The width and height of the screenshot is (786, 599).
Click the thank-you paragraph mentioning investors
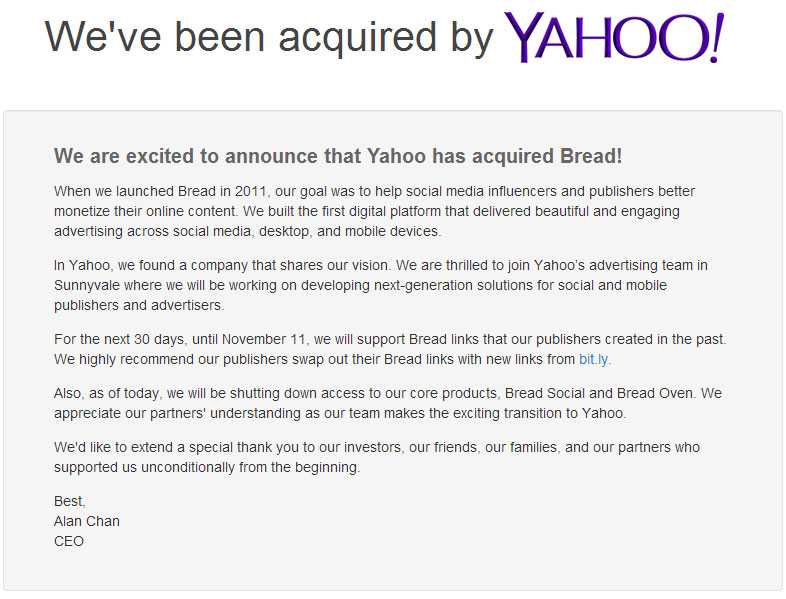click(377, 457)
